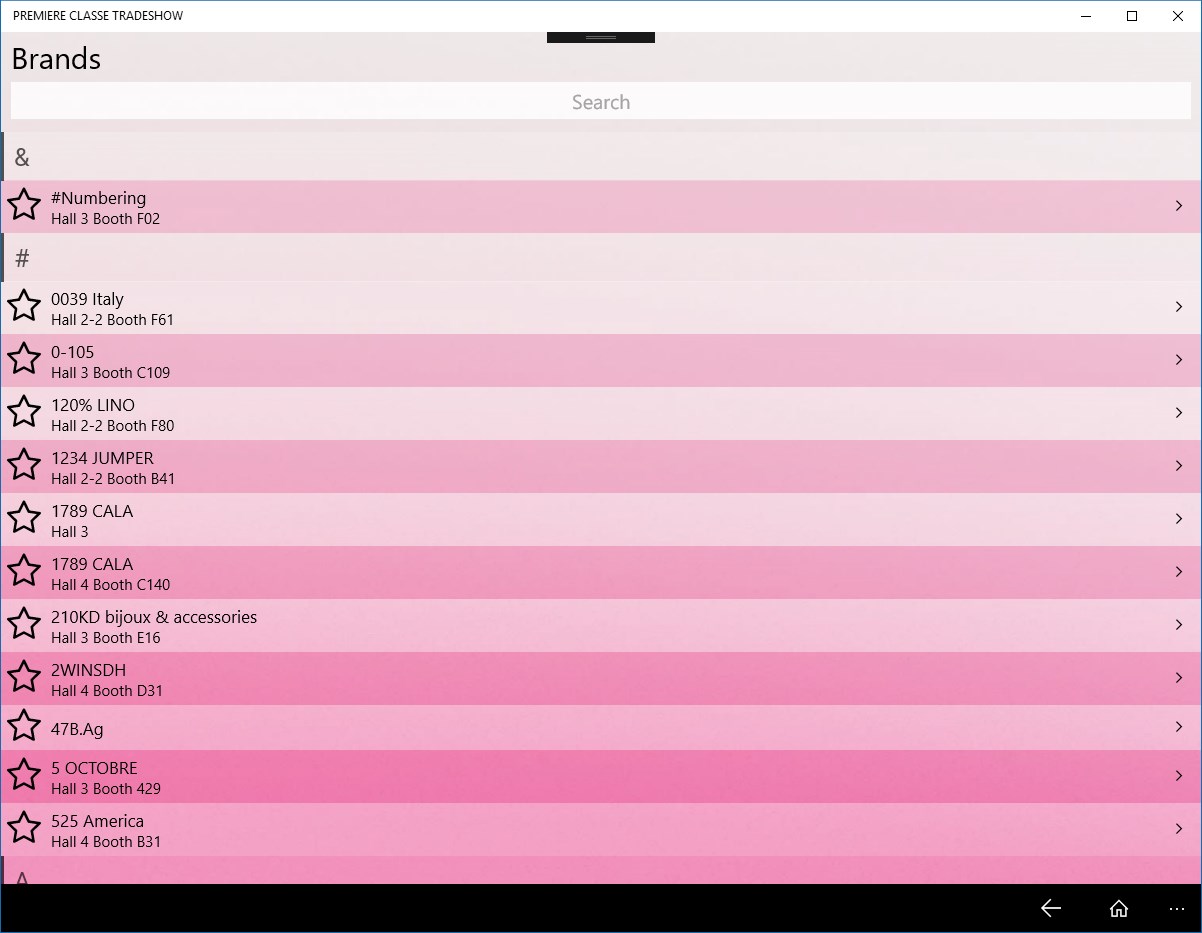The height and width of the screenshot is (933, 1202).
Task: Open #Numbering details via chevron
Action: coord(1179,206)
